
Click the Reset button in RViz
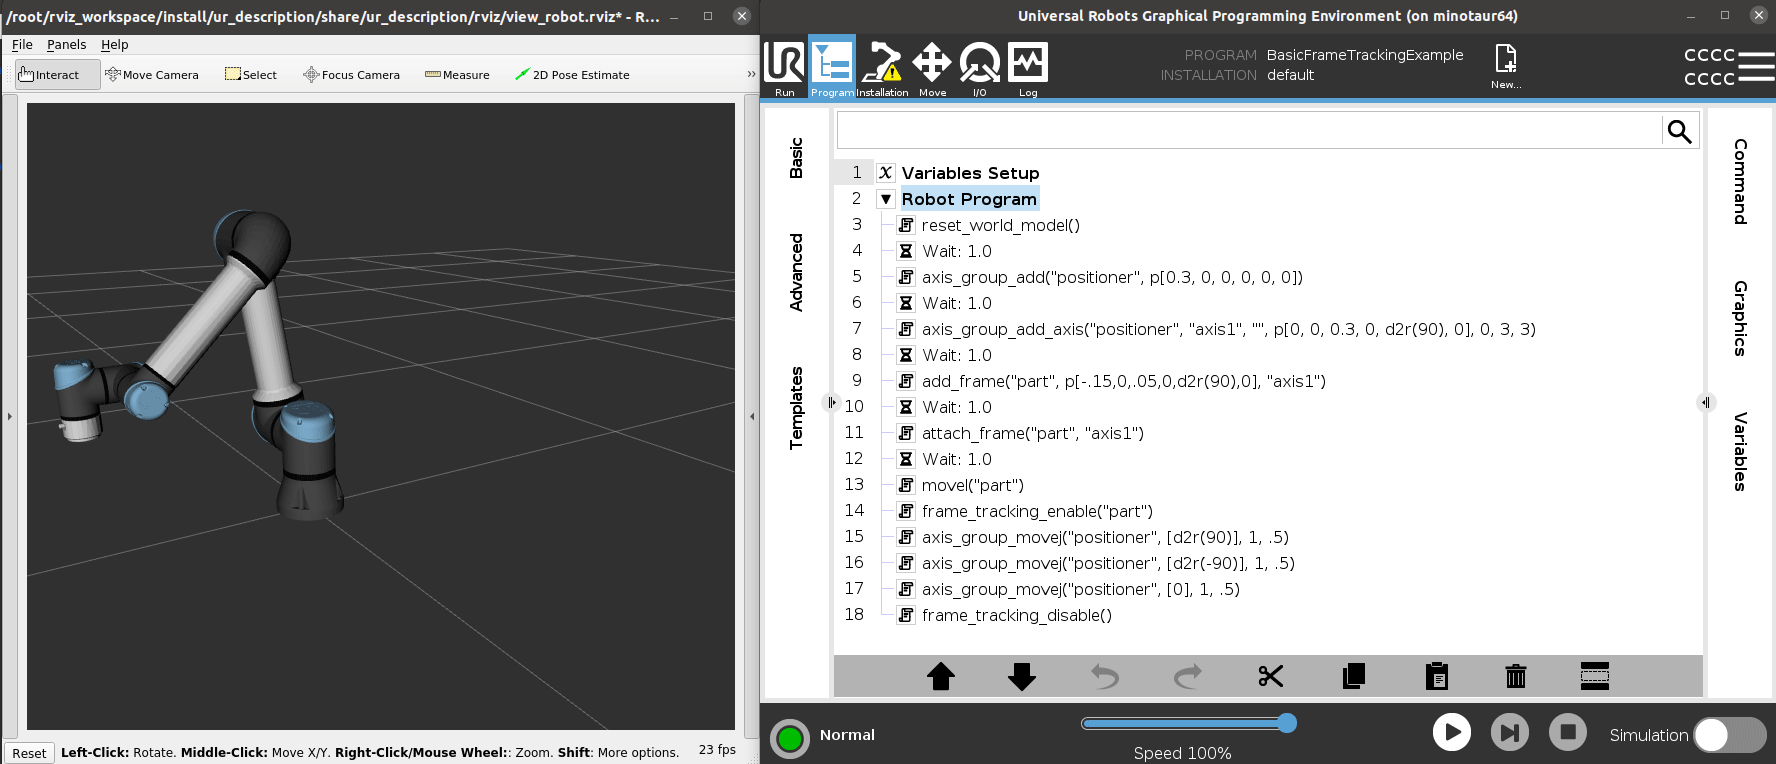click(x=29, y=753)
